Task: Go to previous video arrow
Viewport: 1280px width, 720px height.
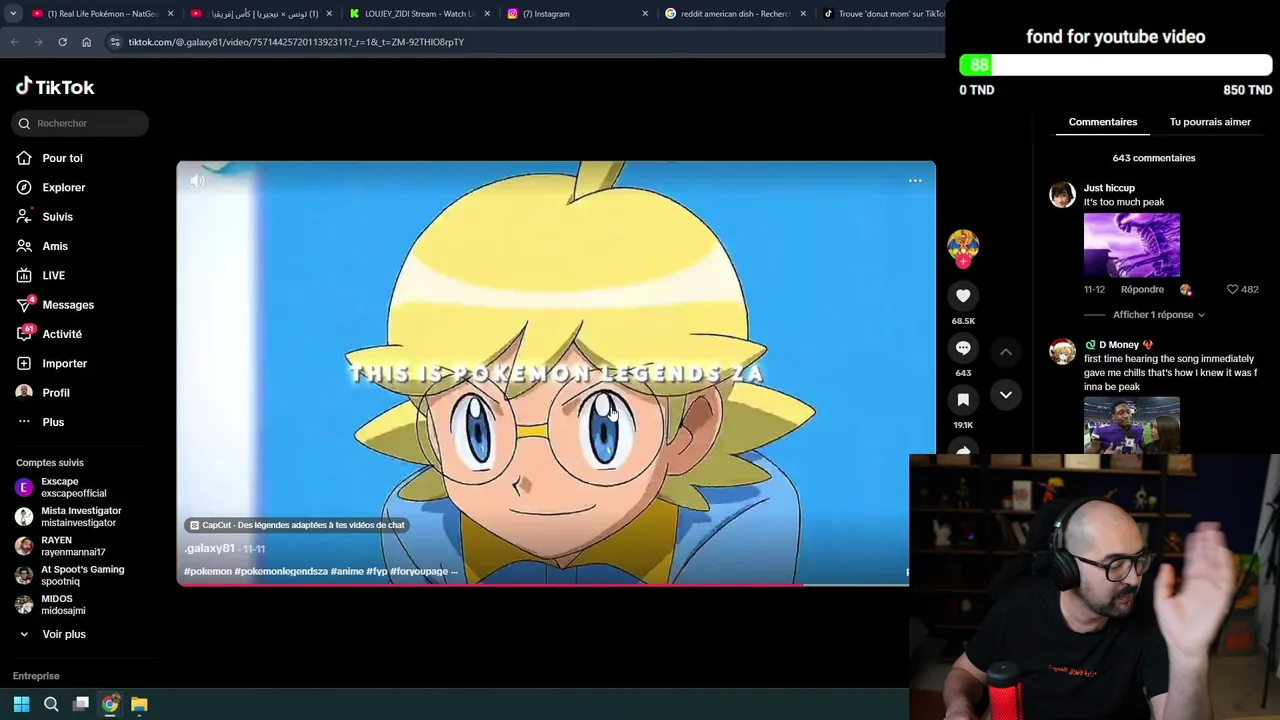Action: 1006,352
